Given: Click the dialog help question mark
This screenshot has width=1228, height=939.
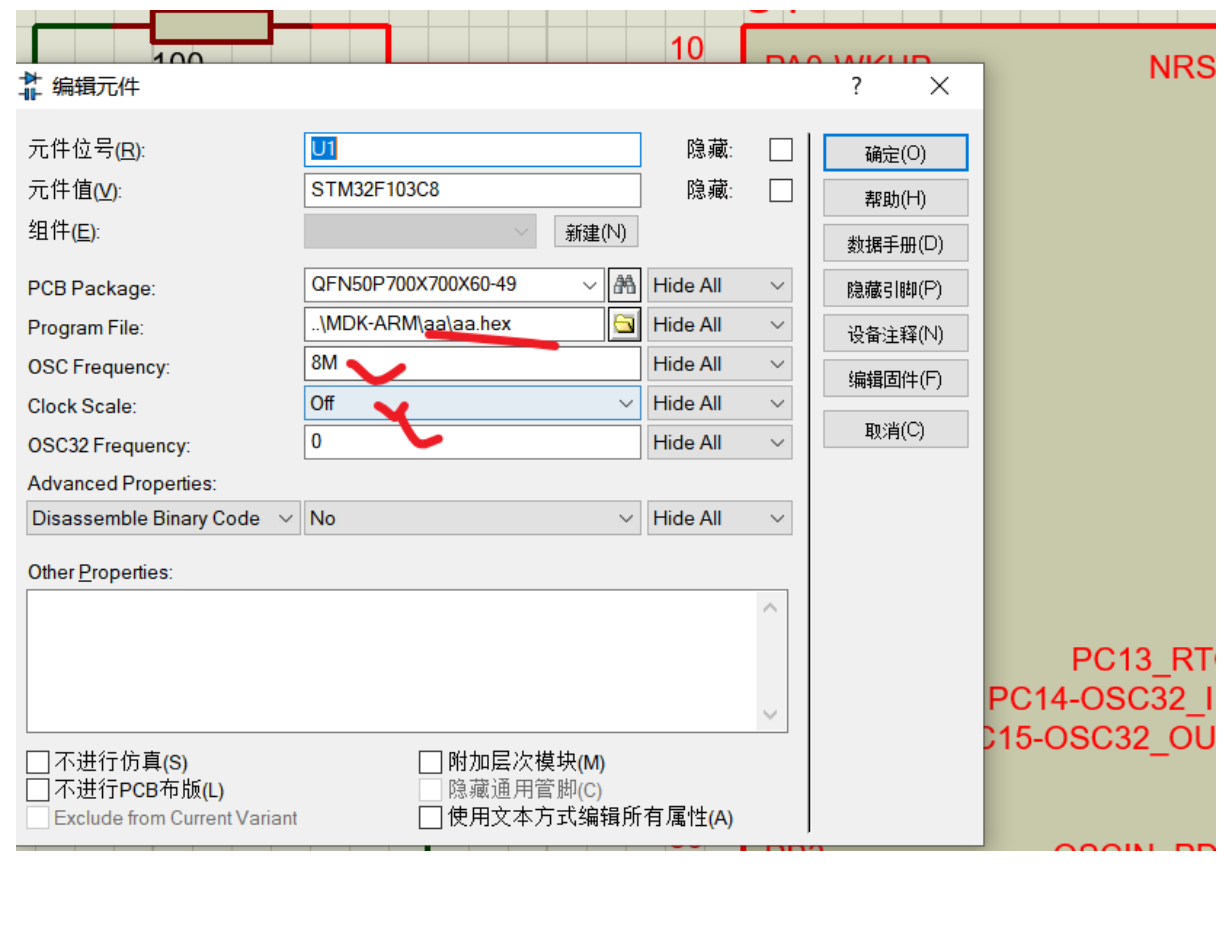Looking at the screenshot, I should 856,86.
